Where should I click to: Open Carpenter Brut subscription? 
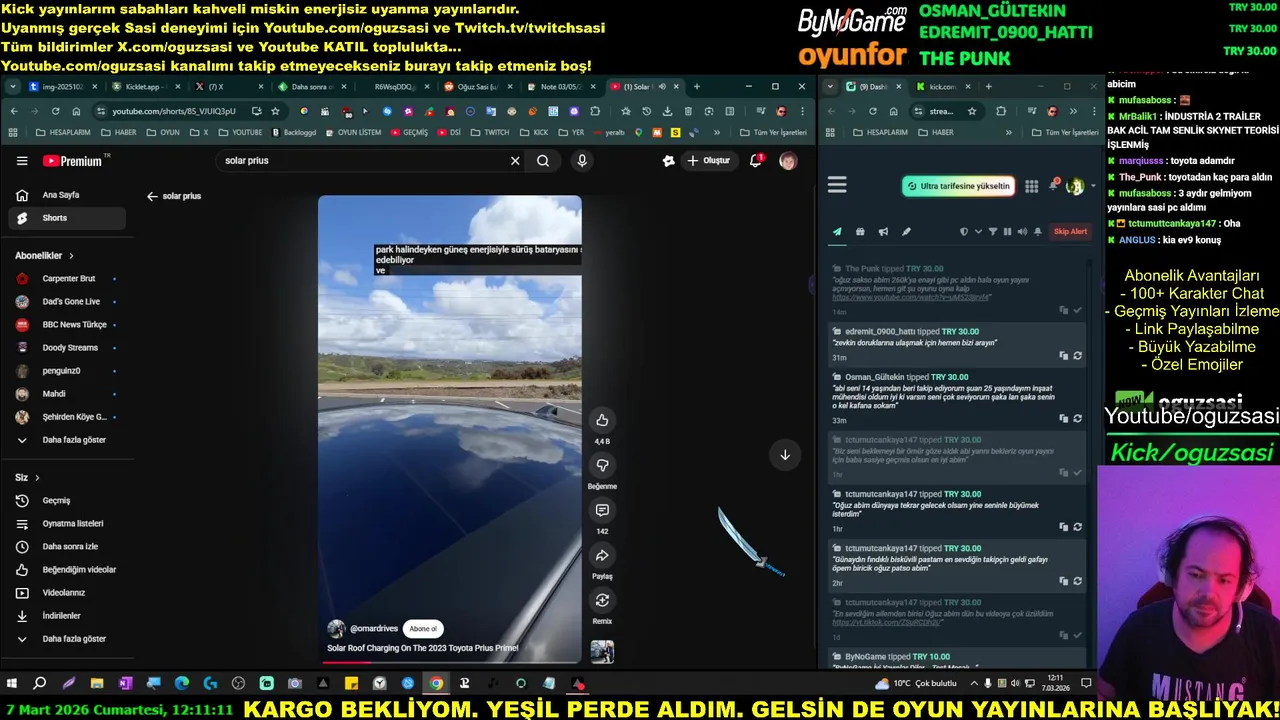[68, 279]
